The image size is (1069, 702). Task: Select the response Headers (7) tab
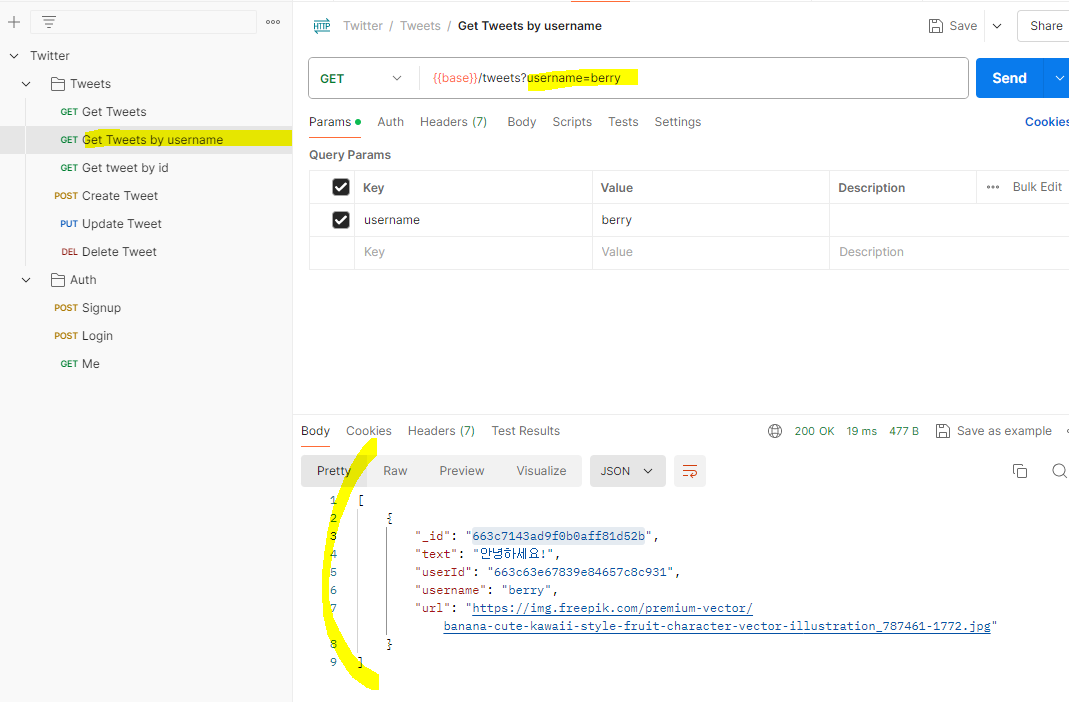(x=441, y=431)
